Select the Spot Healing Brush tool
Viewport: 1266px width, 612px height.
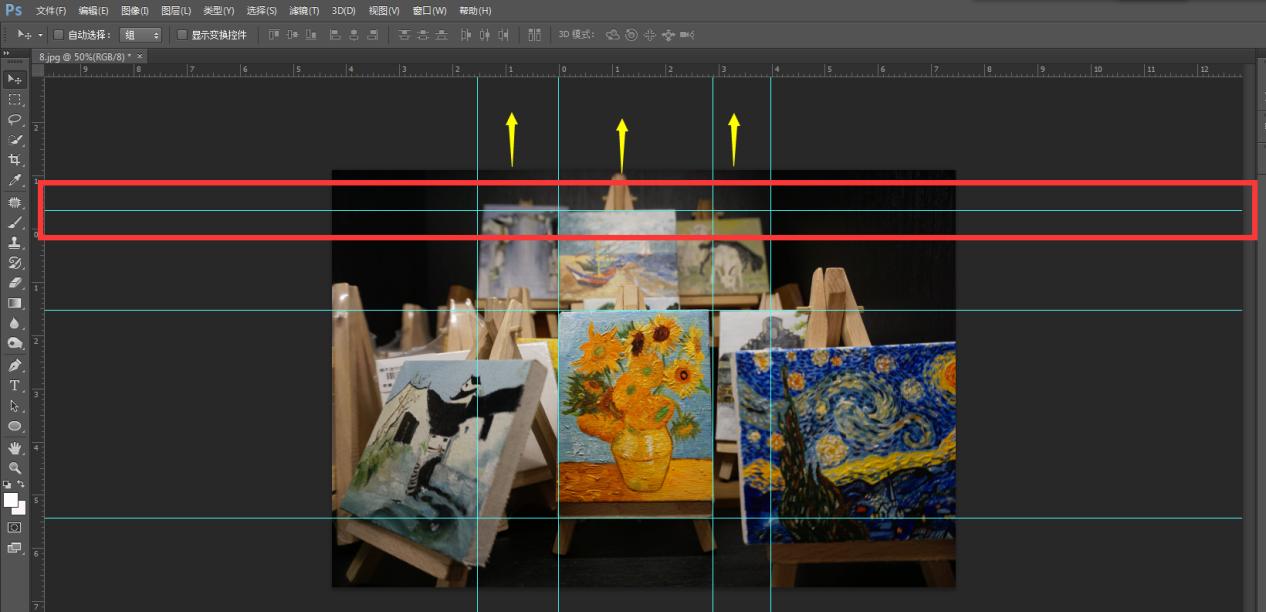[15, 202]
